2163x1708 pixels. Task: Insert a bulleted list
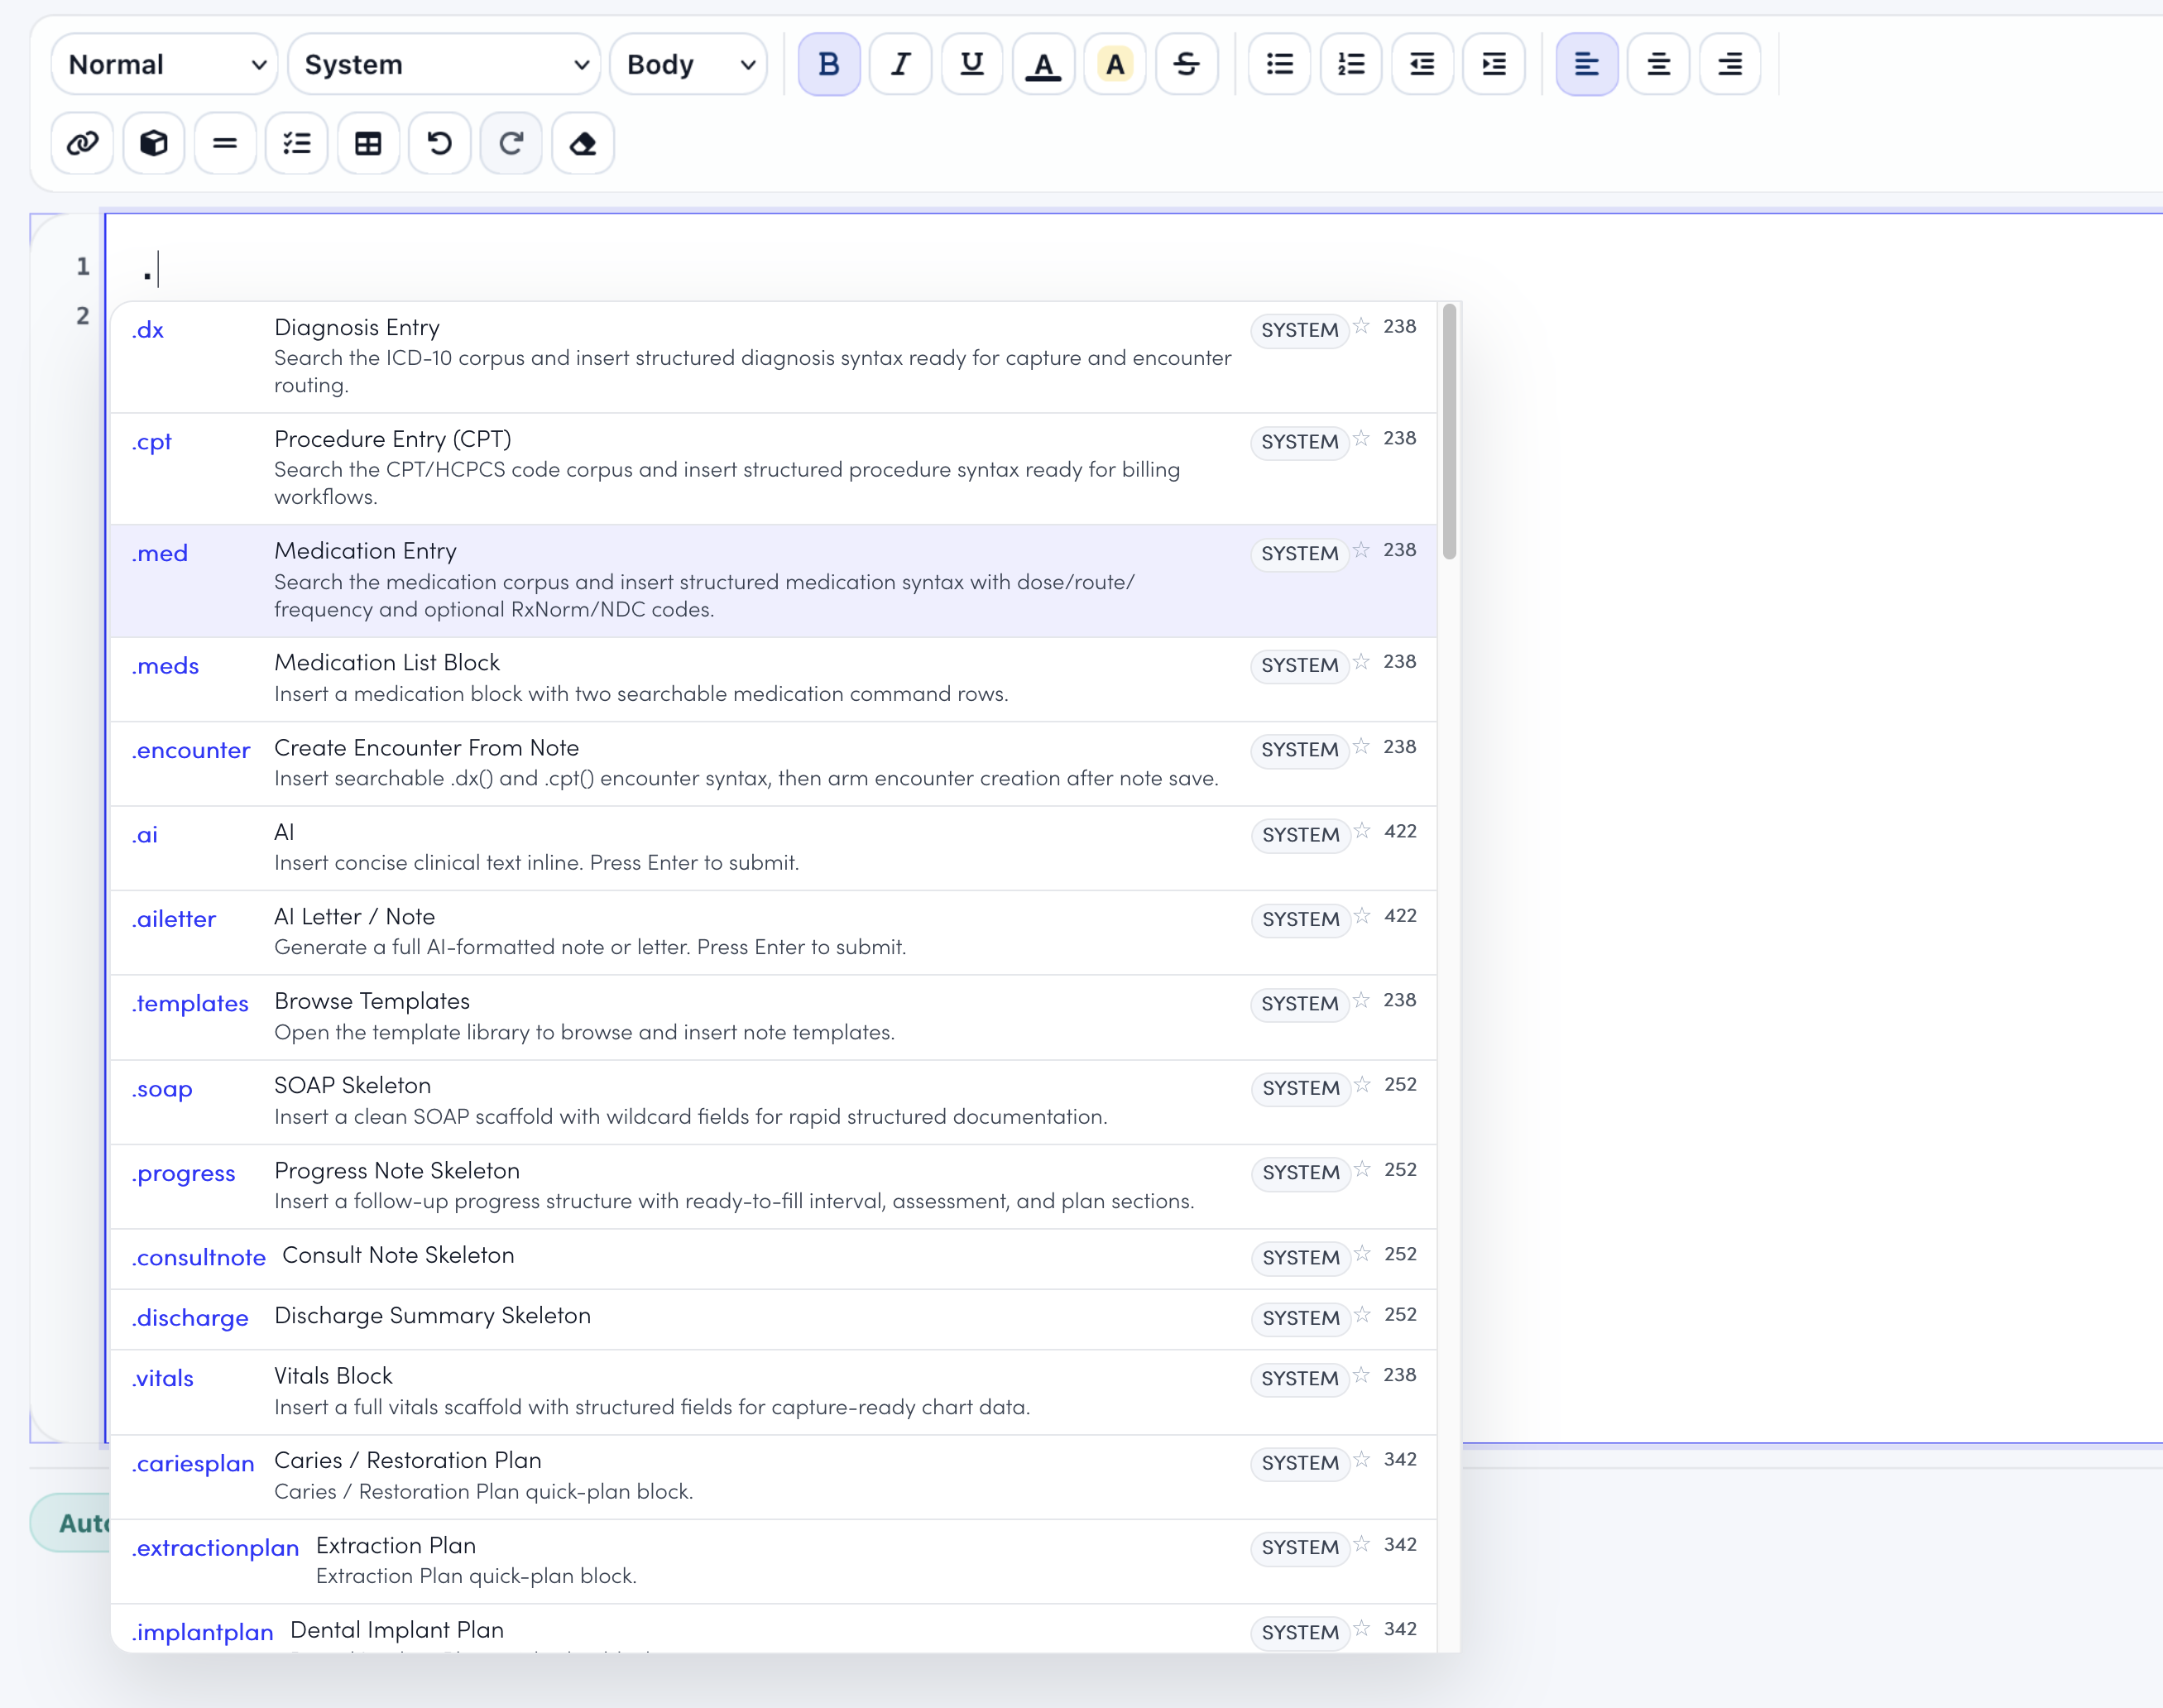(1279, 64)
